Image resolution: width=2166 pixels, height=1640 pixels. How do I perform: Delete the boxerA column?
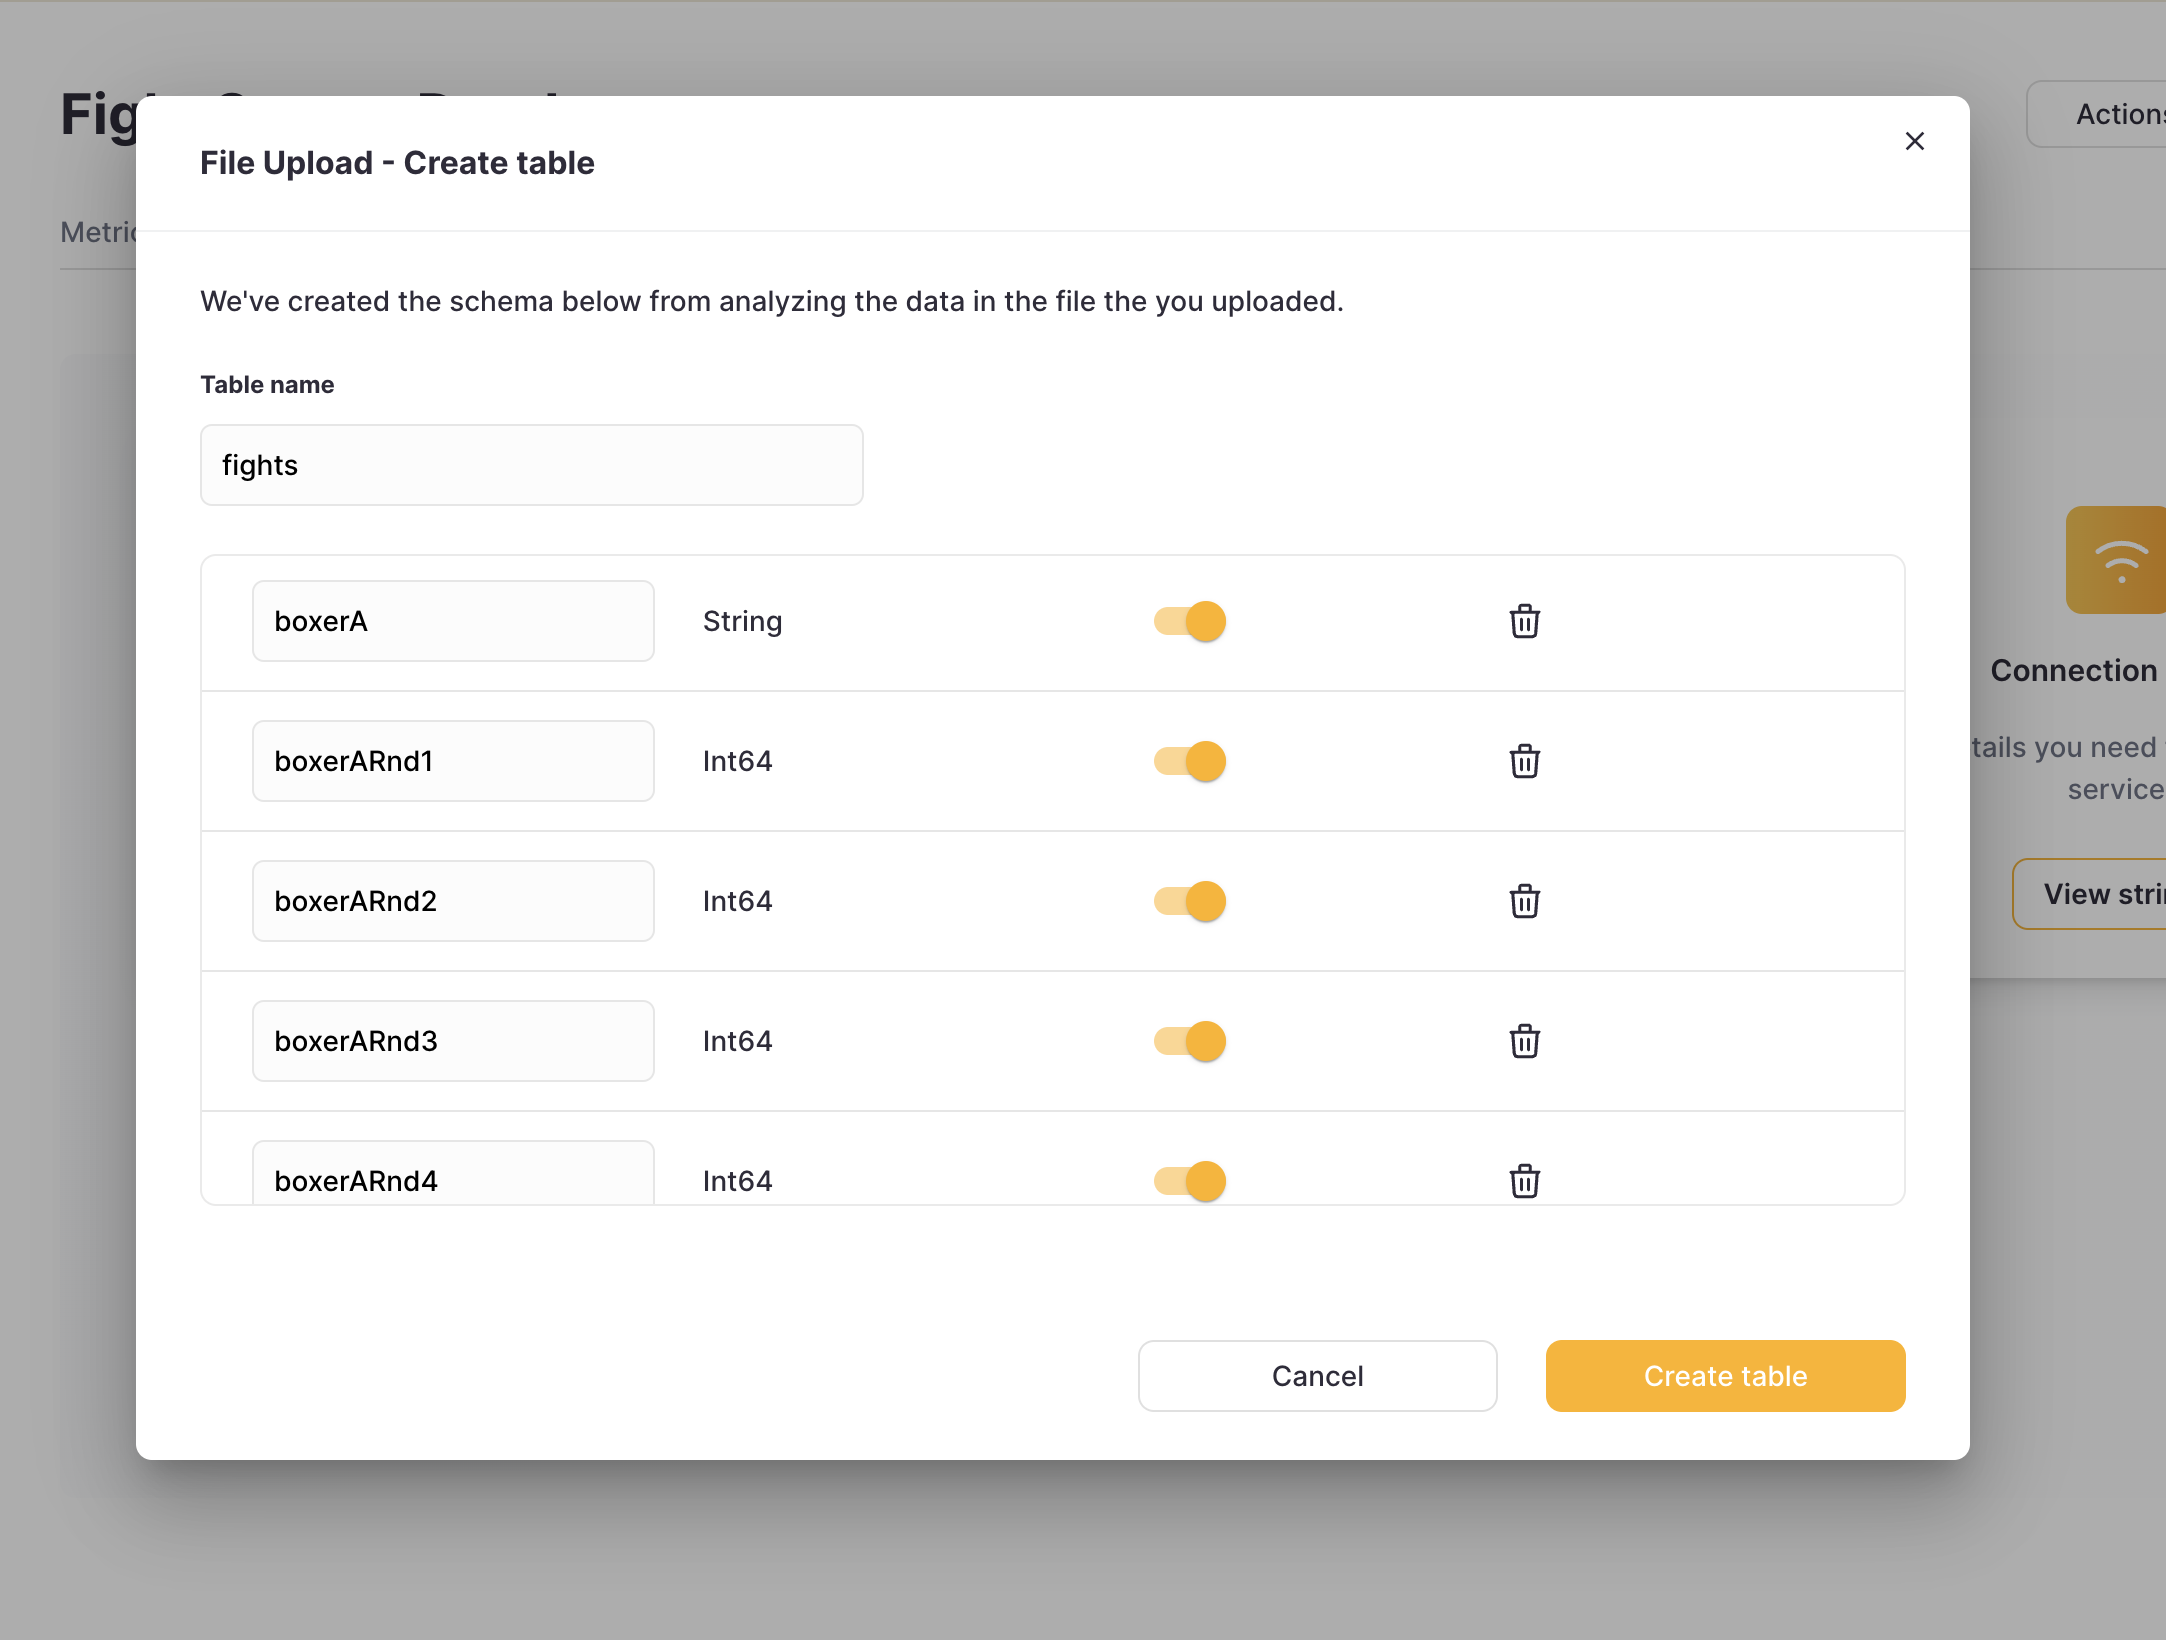[x=1524, y=621]
